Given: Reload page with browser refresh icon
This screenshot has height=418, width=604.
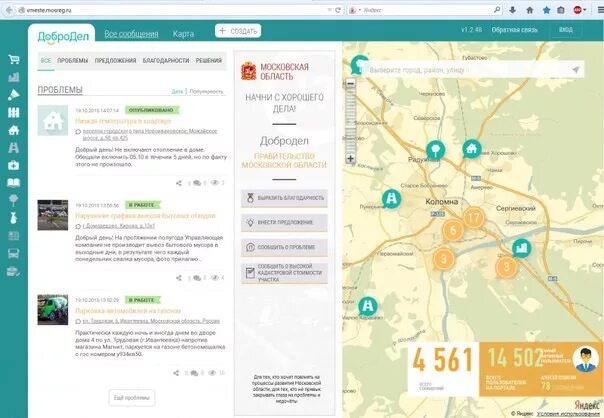Looking at the screenshot, I should click(x=338, y=10).
